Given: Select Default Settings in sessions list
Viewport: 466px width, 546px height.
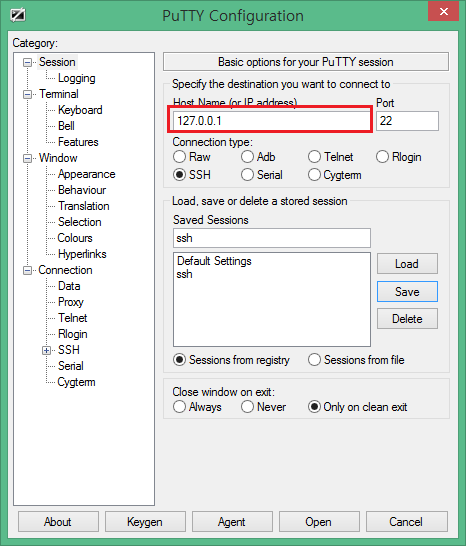Looking at the screenshot, I should pos(214,261).
